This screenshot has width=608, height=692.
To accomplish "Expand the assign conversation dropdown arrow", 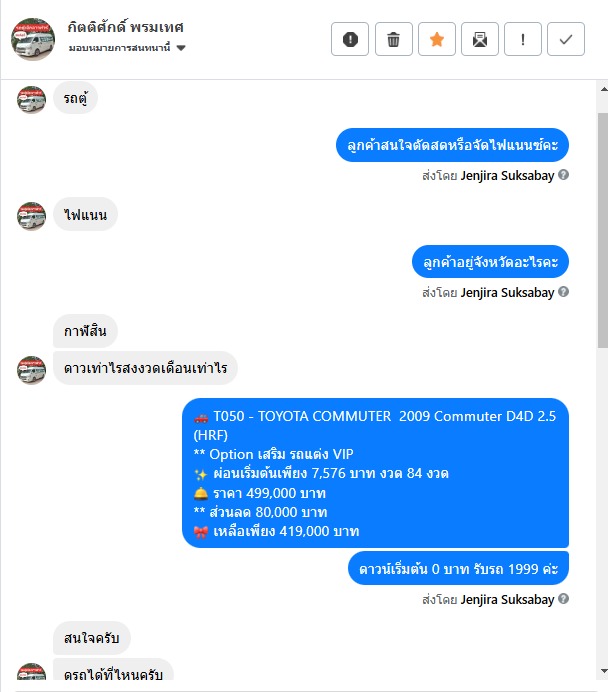I will point(181,48).
